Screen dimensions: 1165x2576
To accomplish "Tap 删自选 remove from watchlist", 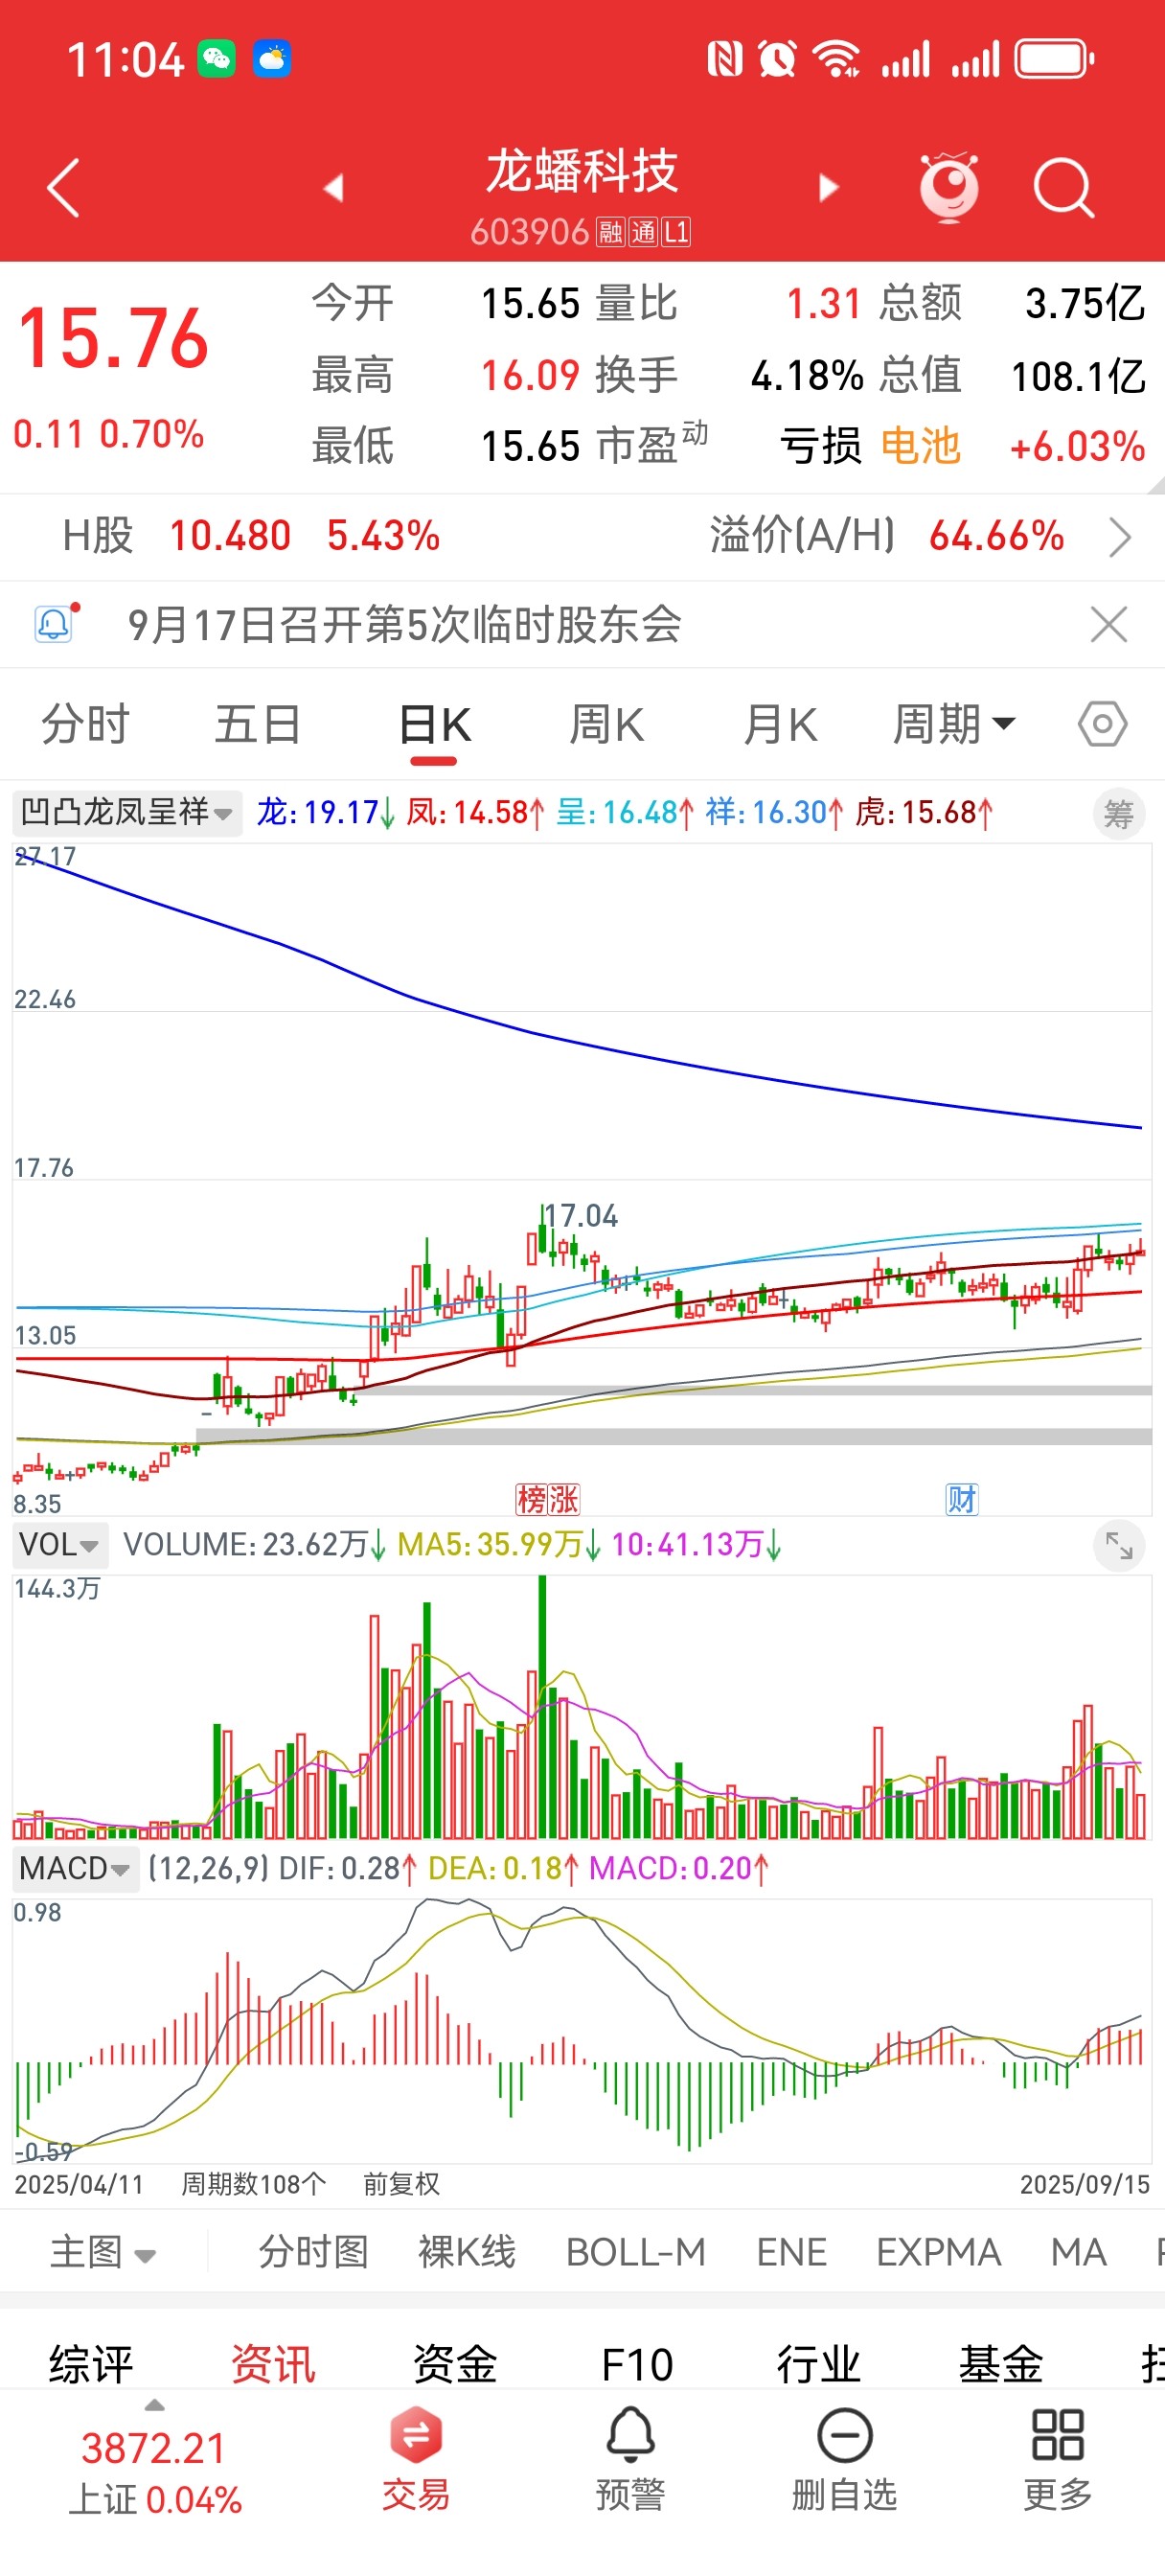I will (844, 2459).
